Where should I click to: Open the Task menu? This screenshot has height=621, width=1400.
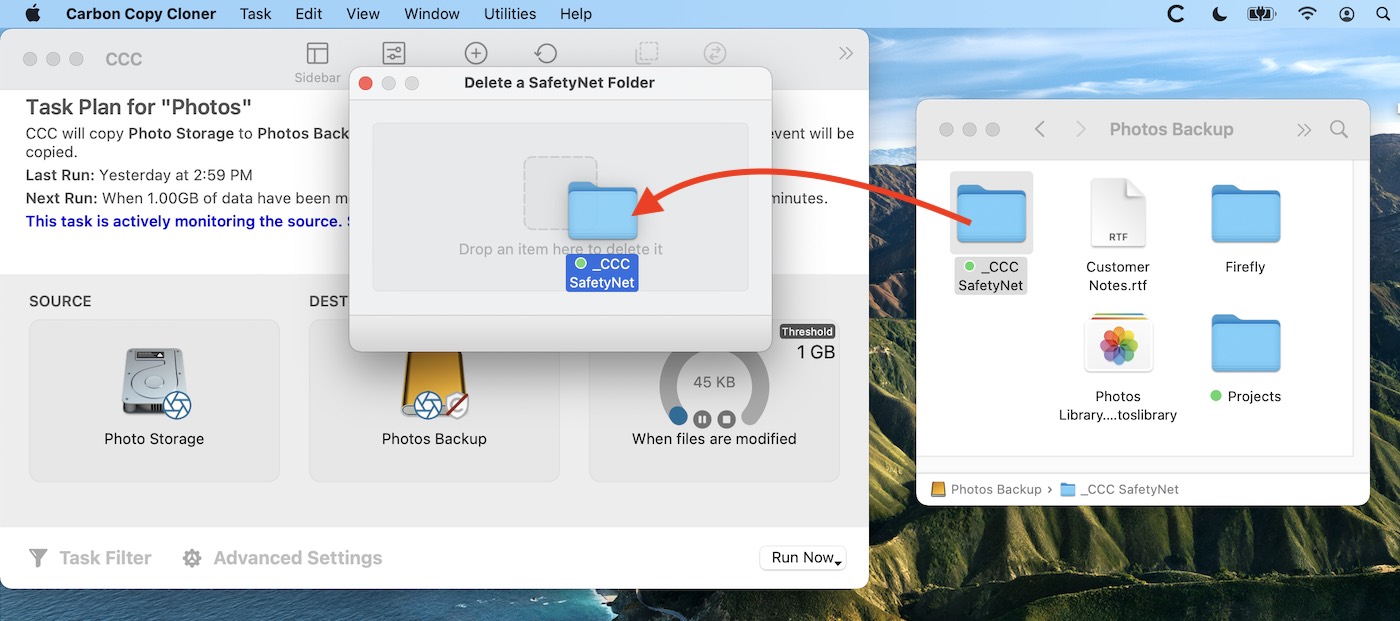click(x=256, y=14)
